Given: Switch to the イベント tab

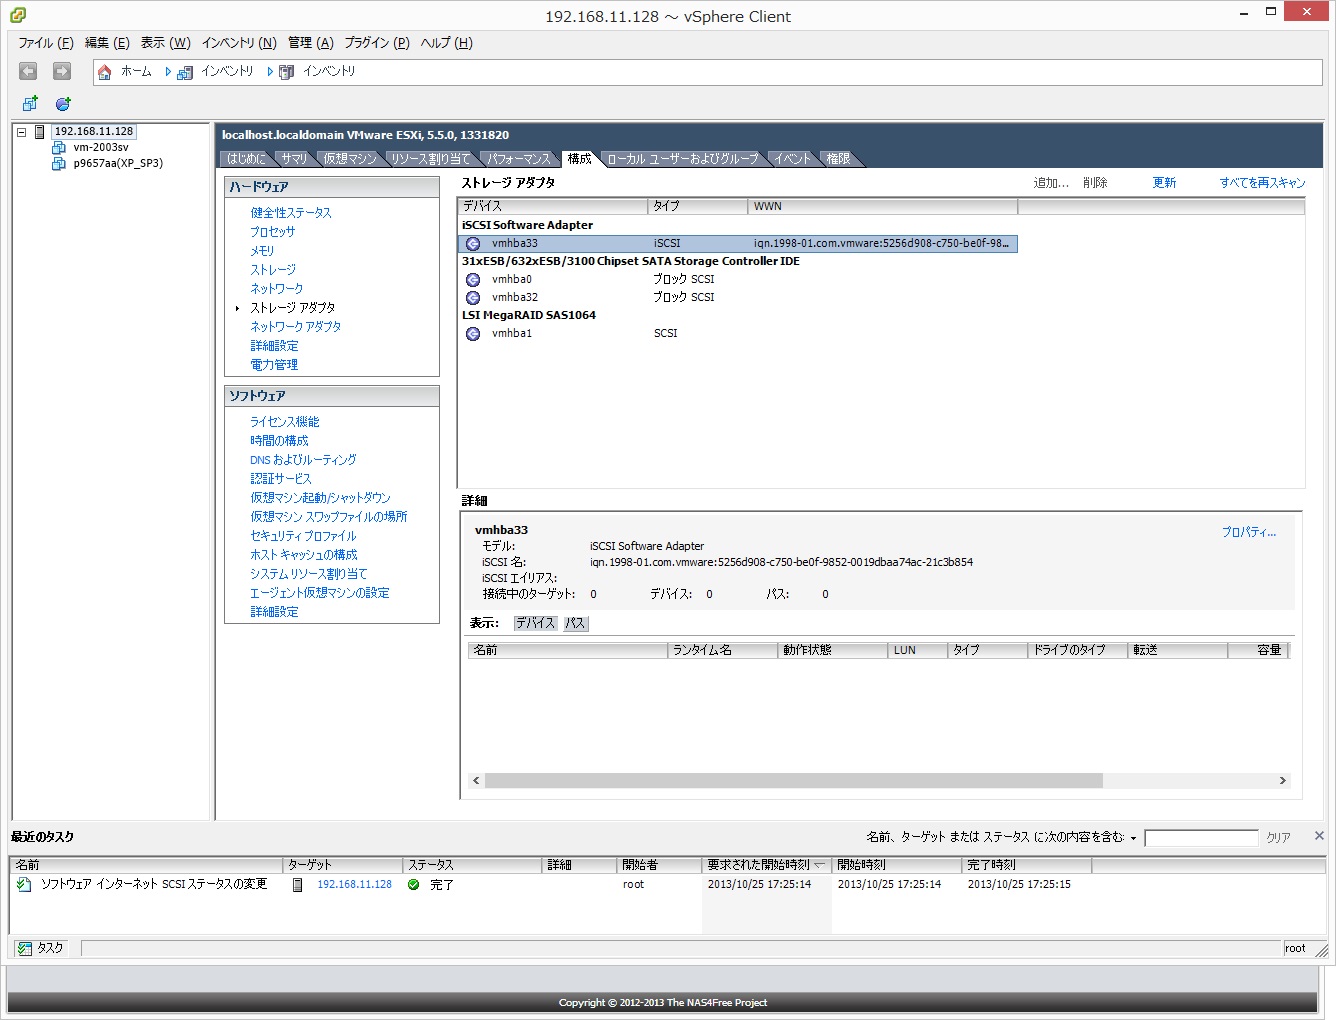Looking at the screenshot, I should 792,159.
